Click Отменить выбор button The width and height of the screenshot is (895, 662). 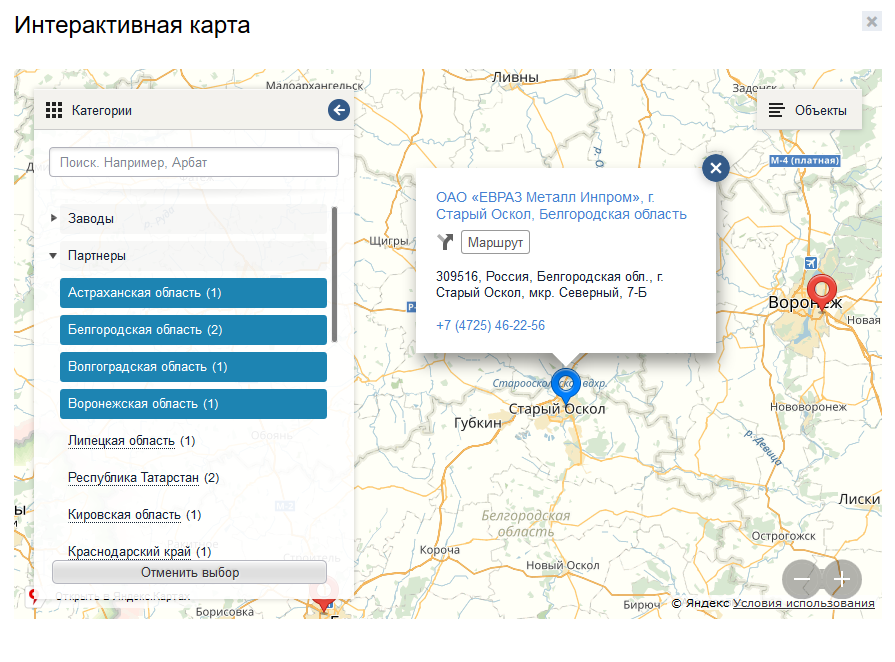[190, 572]
